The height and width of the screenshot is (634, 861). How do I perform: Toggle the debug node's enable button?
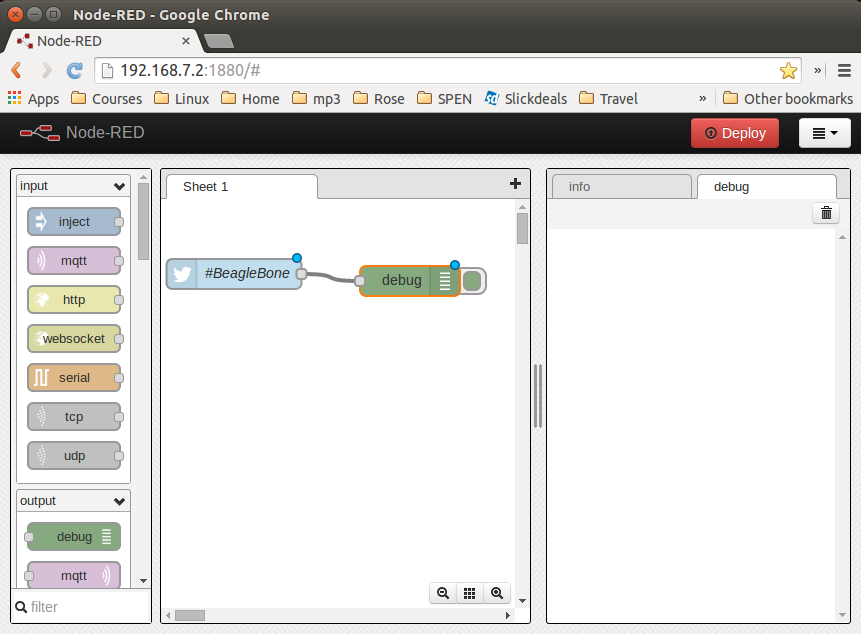472,281
